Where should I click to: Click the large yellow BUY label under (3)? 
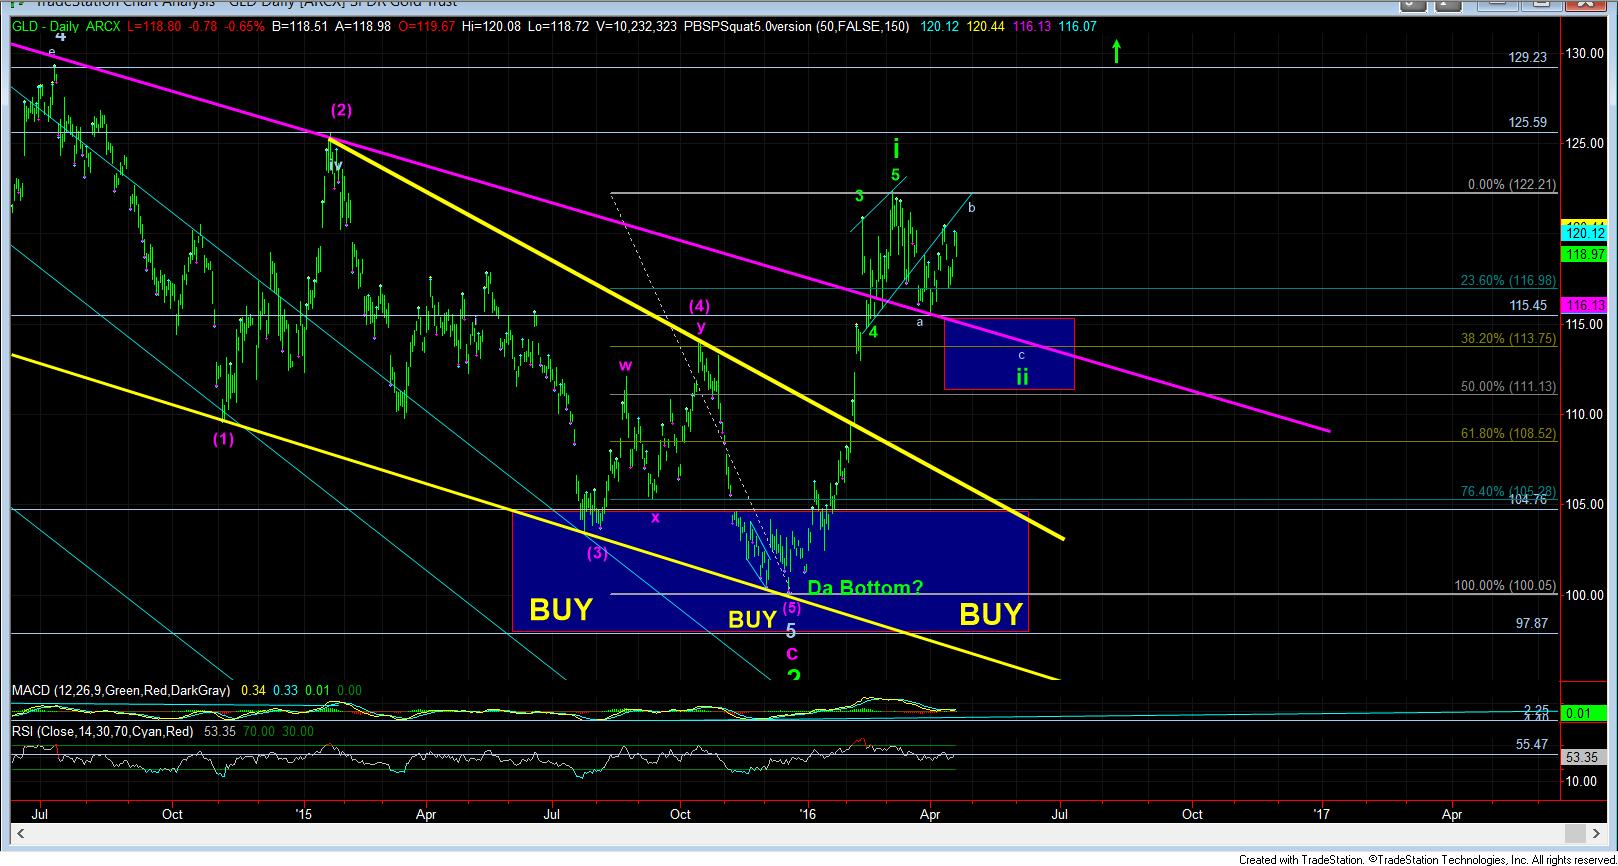pos(561,609)
